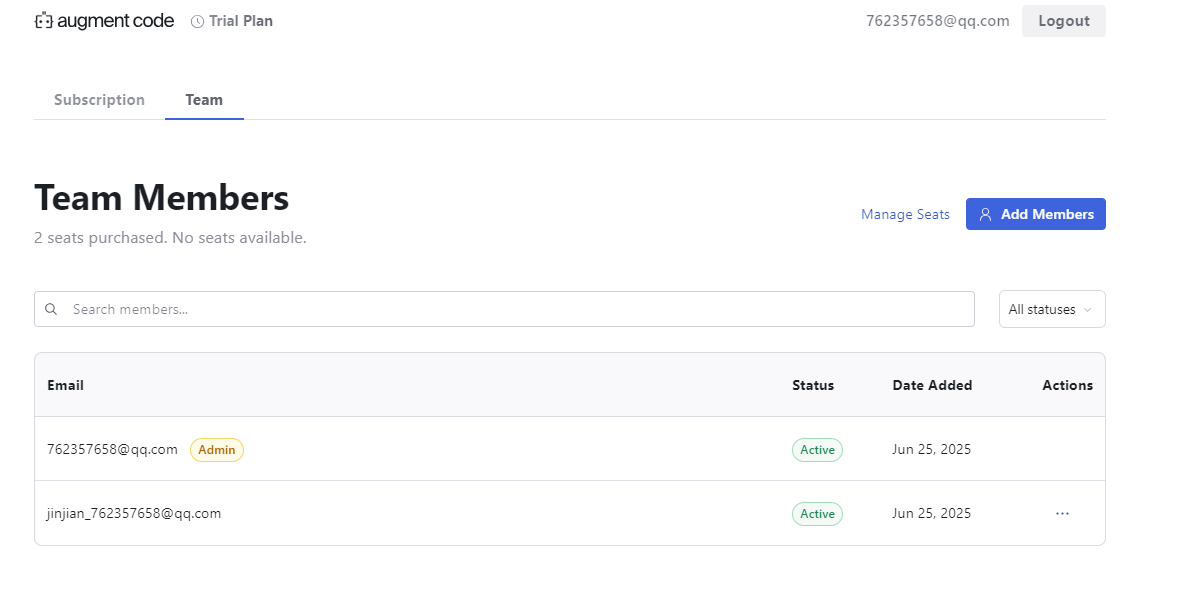Select the Team tab

point(204,100)
